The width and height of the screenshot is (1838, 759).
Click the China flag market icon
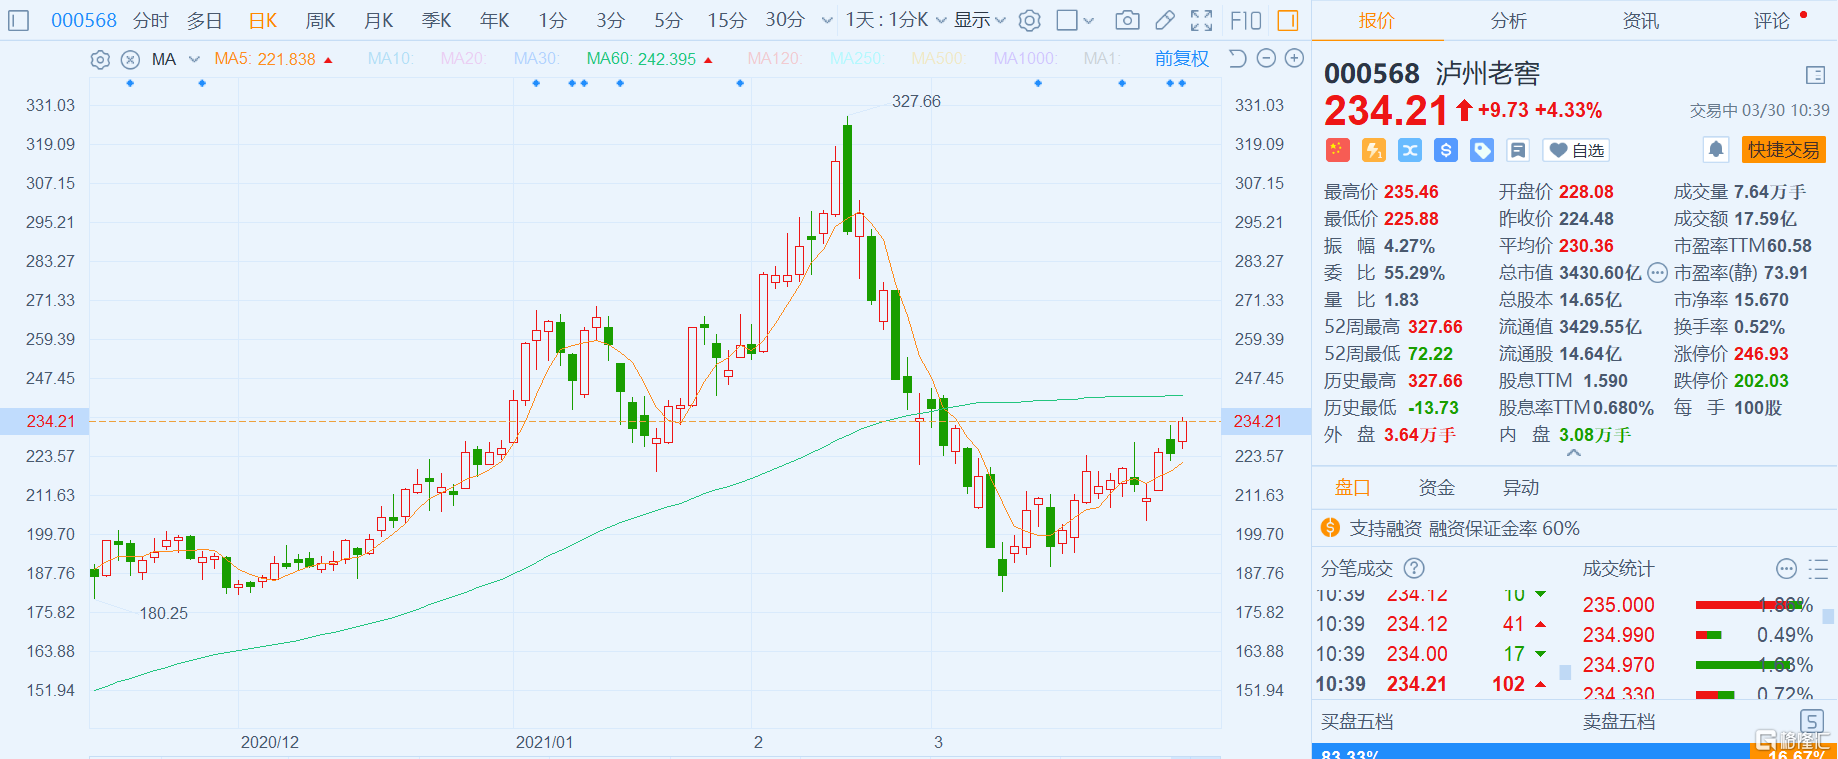pyautogui.click(x=1338, y=150)
